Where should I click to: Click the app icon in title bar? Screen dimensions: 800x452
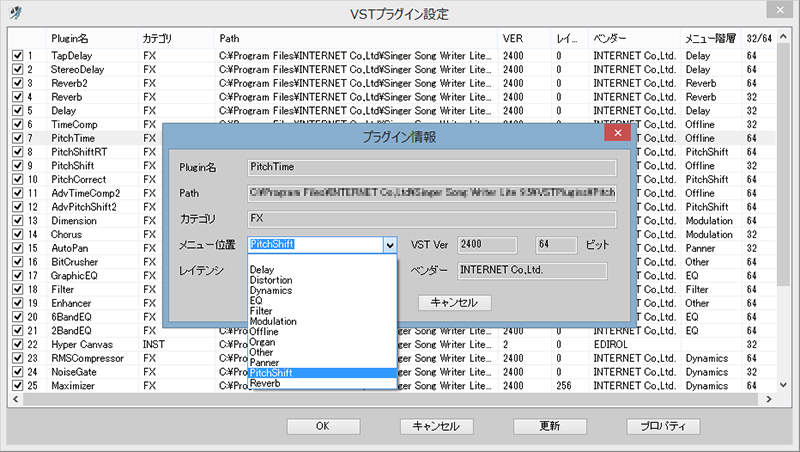[x=16, y=13]
